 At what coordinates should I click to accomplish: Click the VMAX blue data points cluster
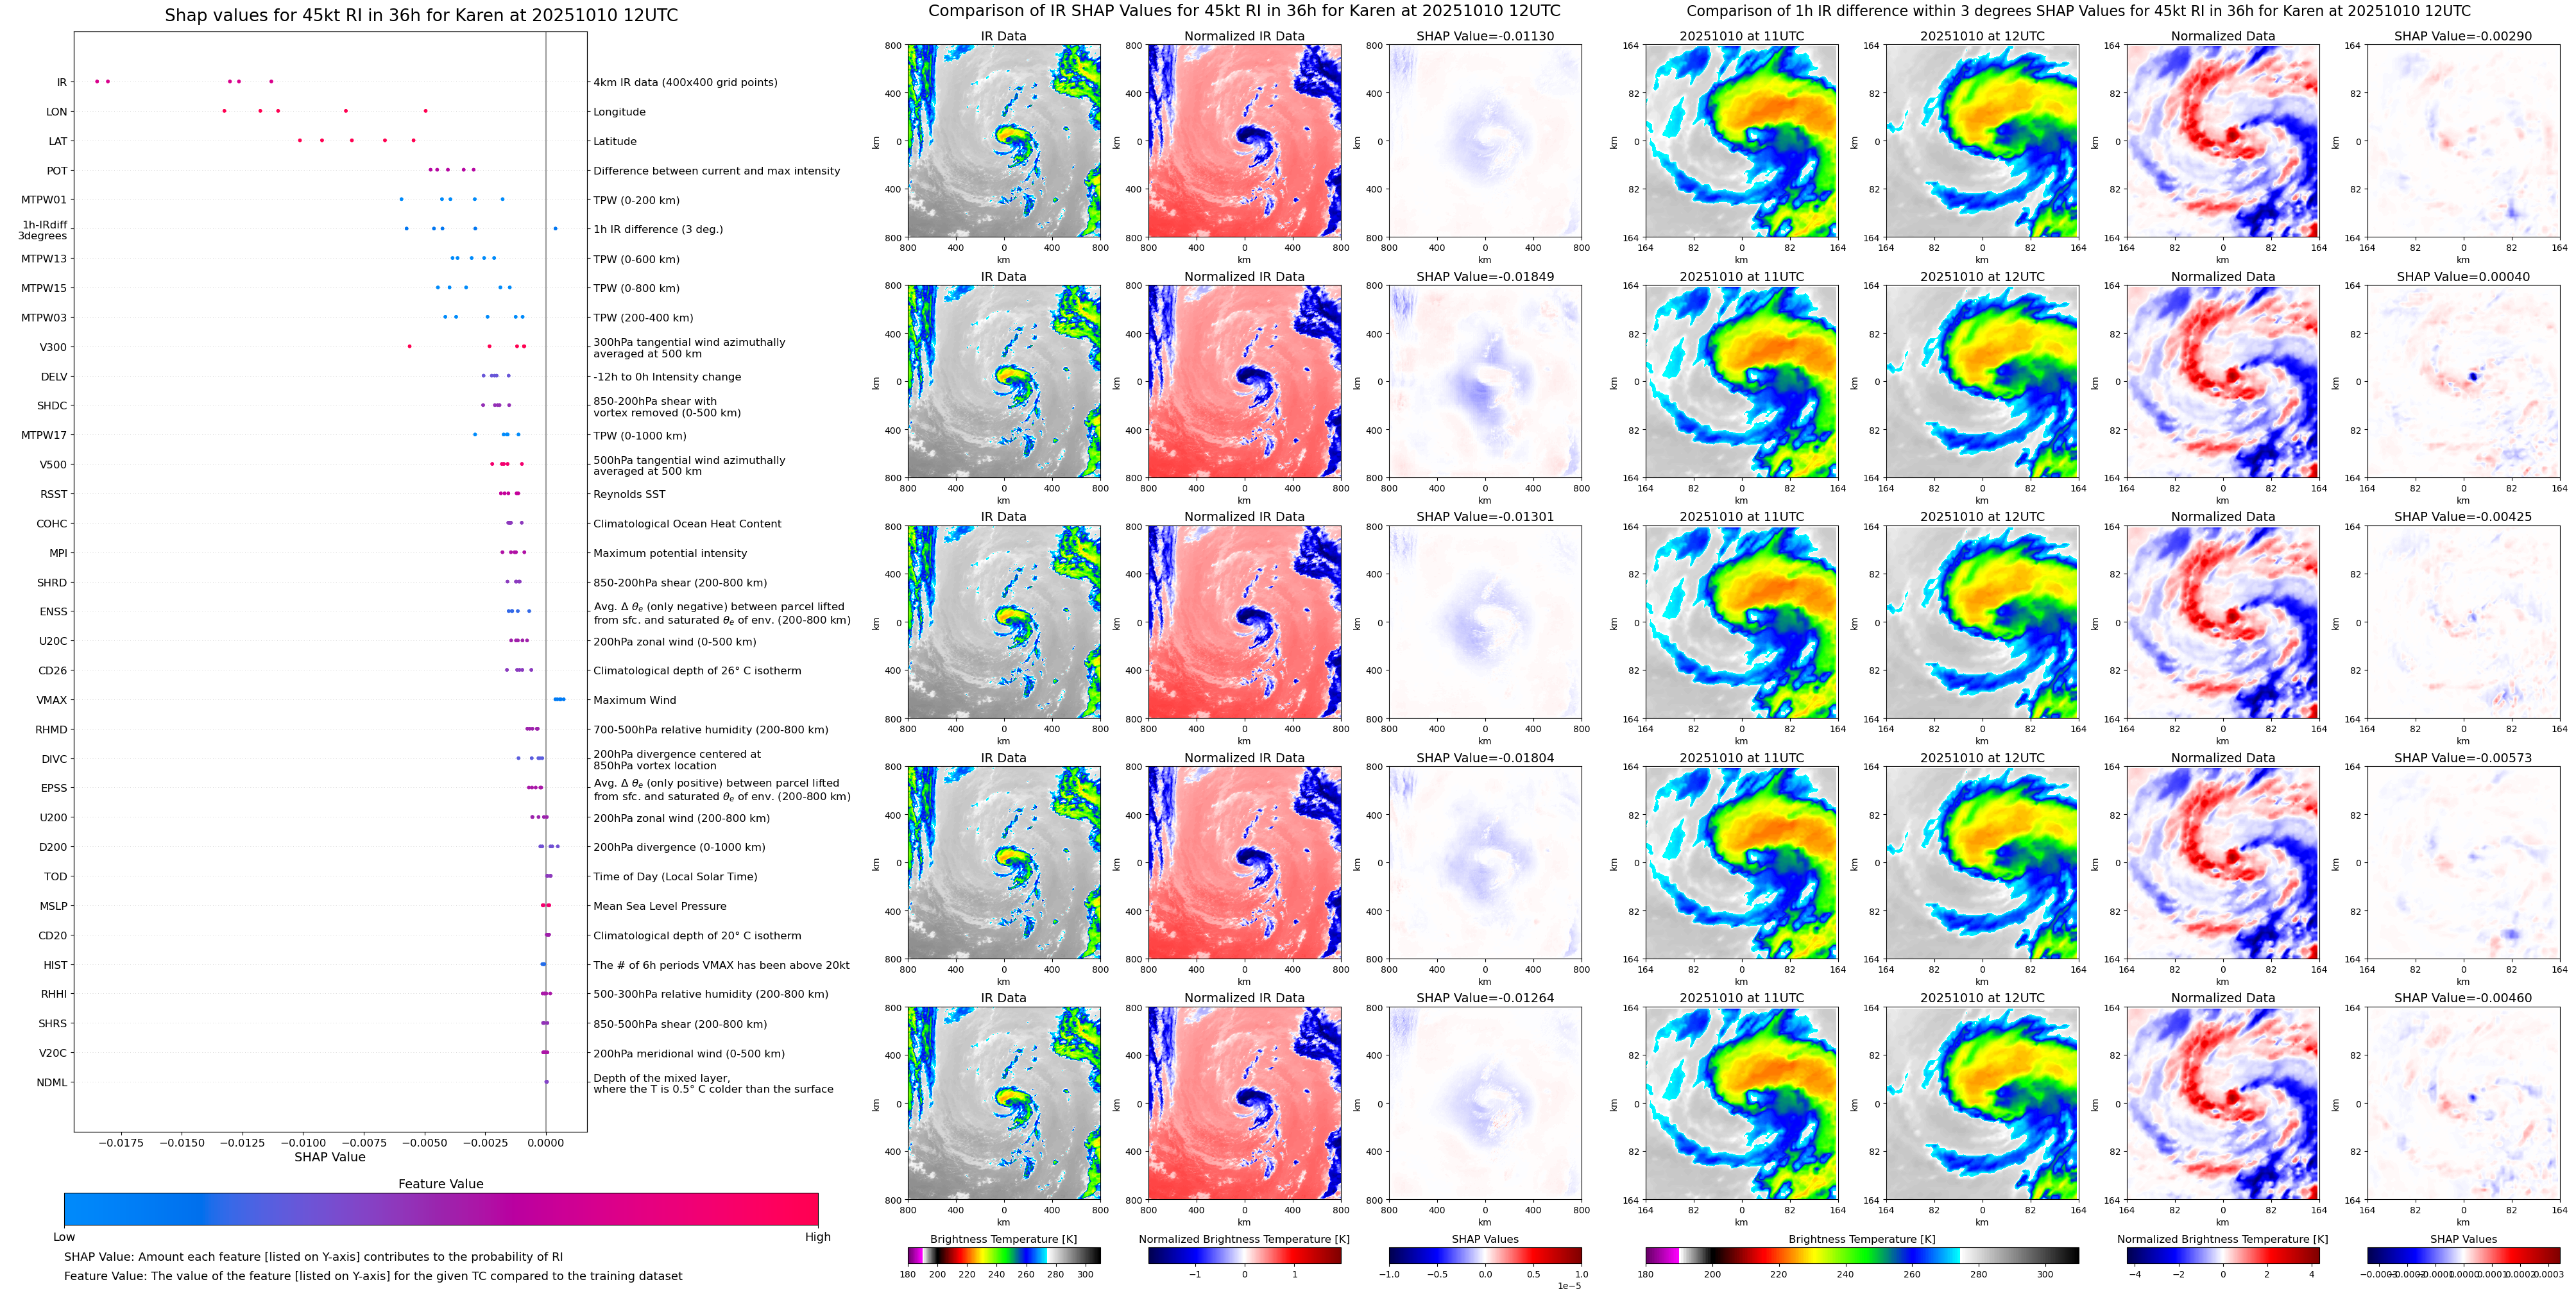coord(559,699)
